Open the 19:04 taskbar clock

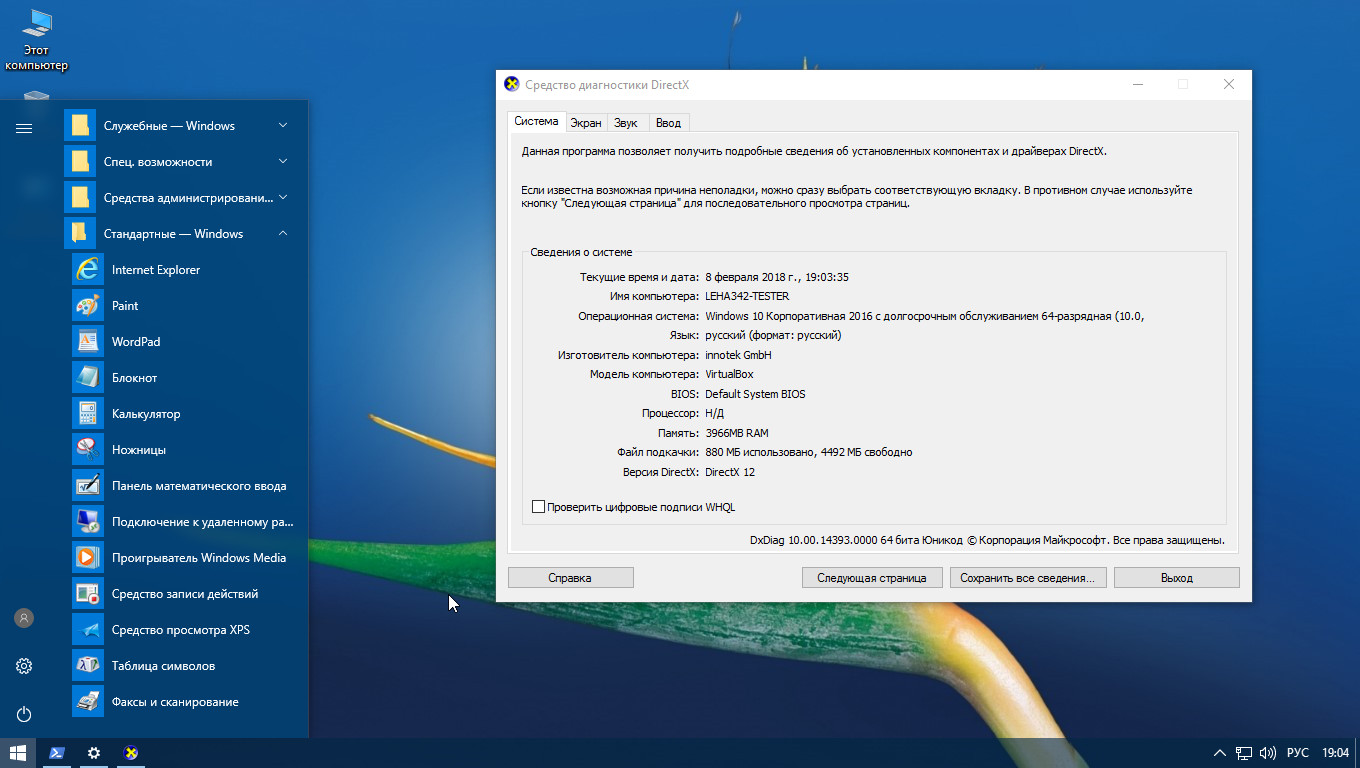point(1336,753)
